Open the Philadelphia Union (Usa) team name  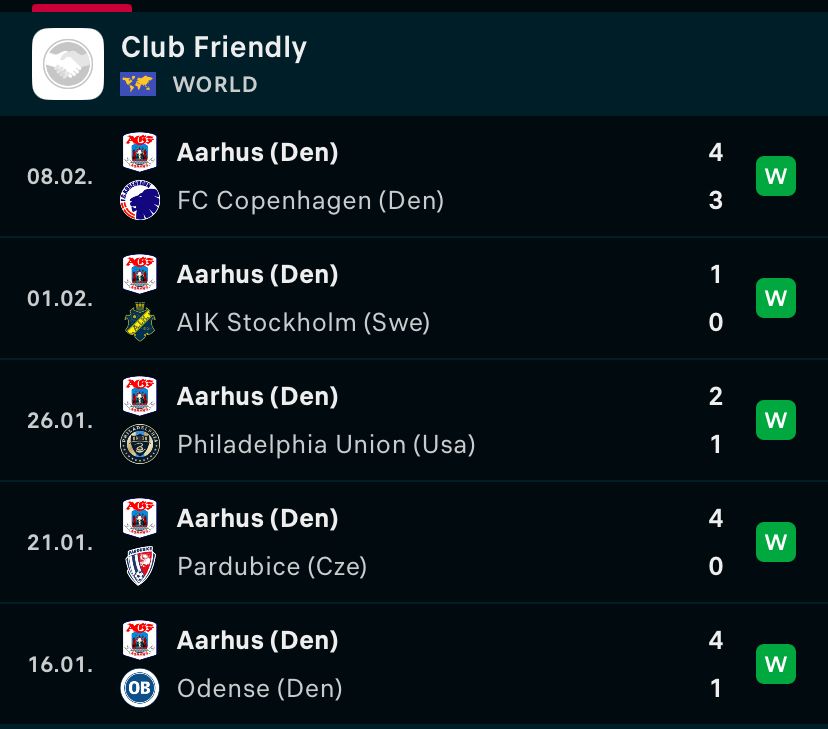[326, 444]
